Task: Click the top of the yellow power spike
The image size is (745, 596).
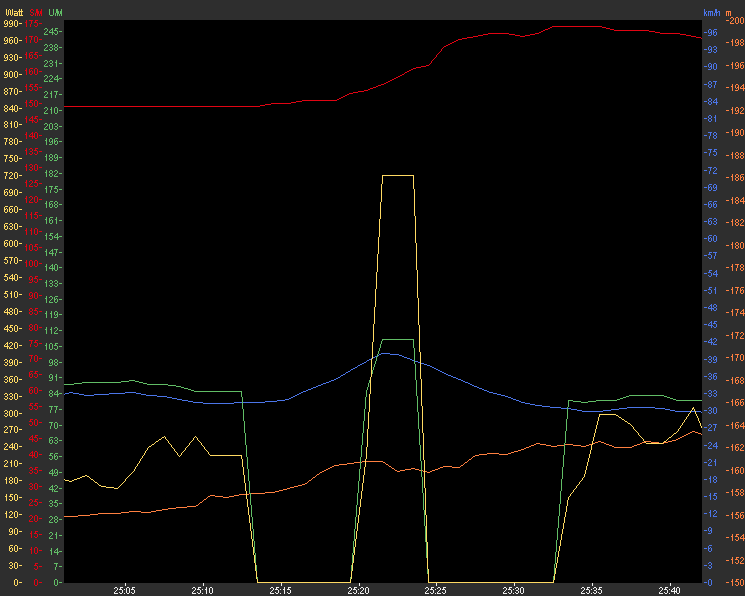Action: click(x=397, y=176)
